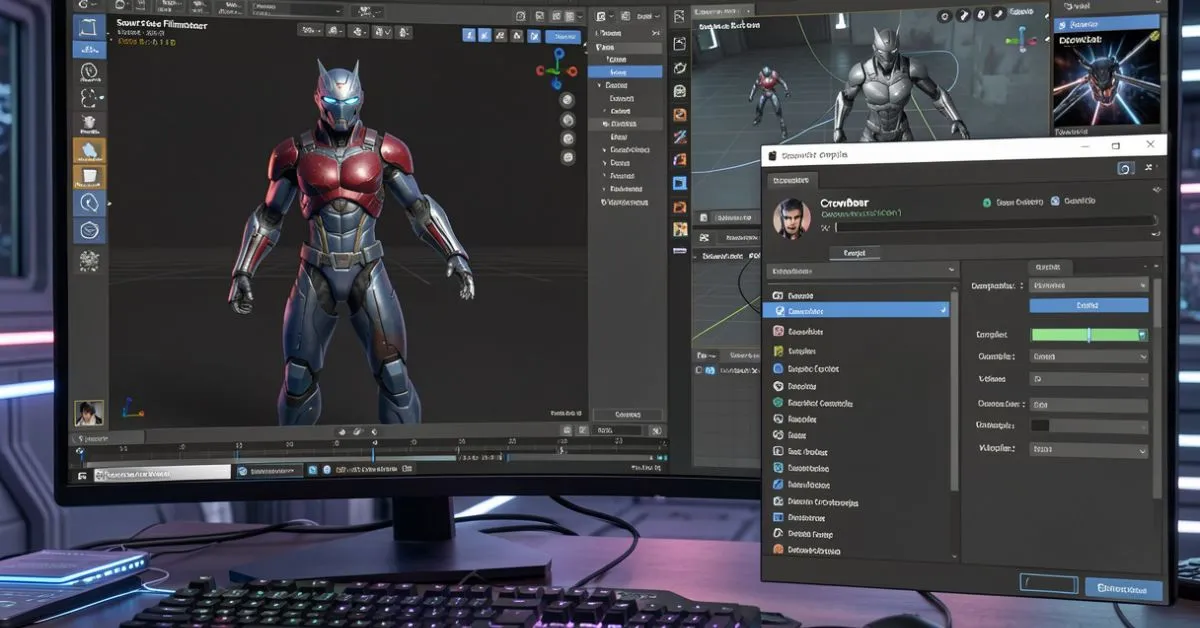Expand the categories combo box above the dialog list
Viewport: 1200px width, 628px height.
[860, 270]
